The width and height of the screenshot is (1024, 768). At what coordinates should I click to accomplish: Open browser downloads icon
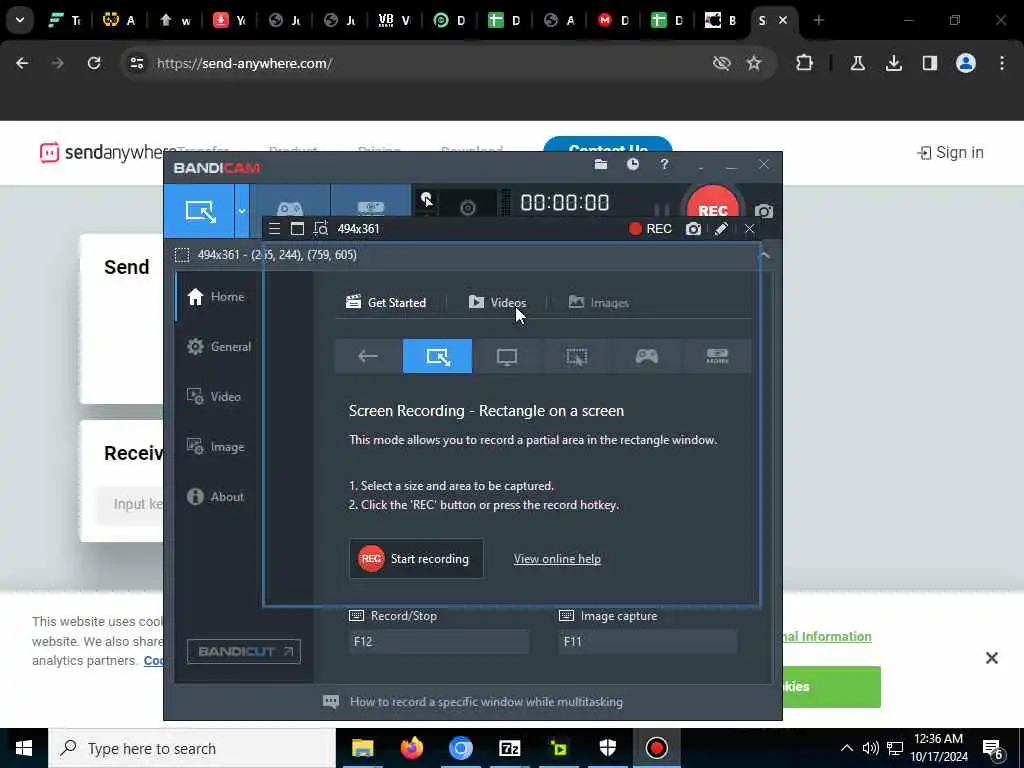pyautogui.click(x=893, y=63)
